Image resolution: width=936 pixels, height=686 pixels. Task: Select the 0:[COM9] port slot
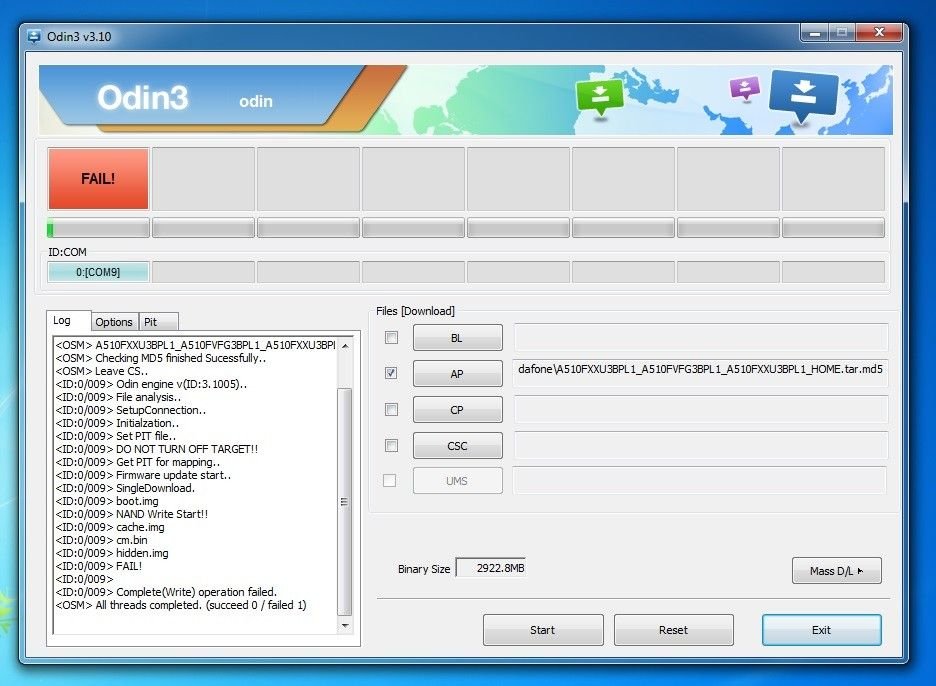pyautogui.click(x=98, y=272)
